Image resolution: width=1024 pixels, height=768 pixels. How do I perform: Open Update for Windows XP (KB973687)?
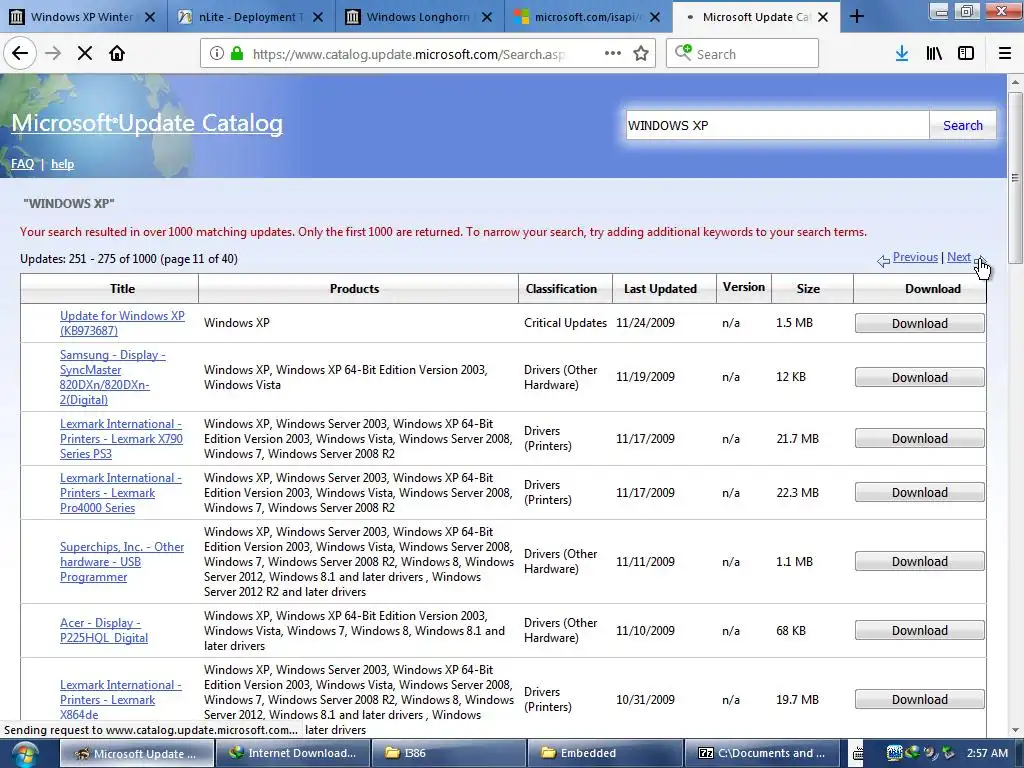point(122,323)
